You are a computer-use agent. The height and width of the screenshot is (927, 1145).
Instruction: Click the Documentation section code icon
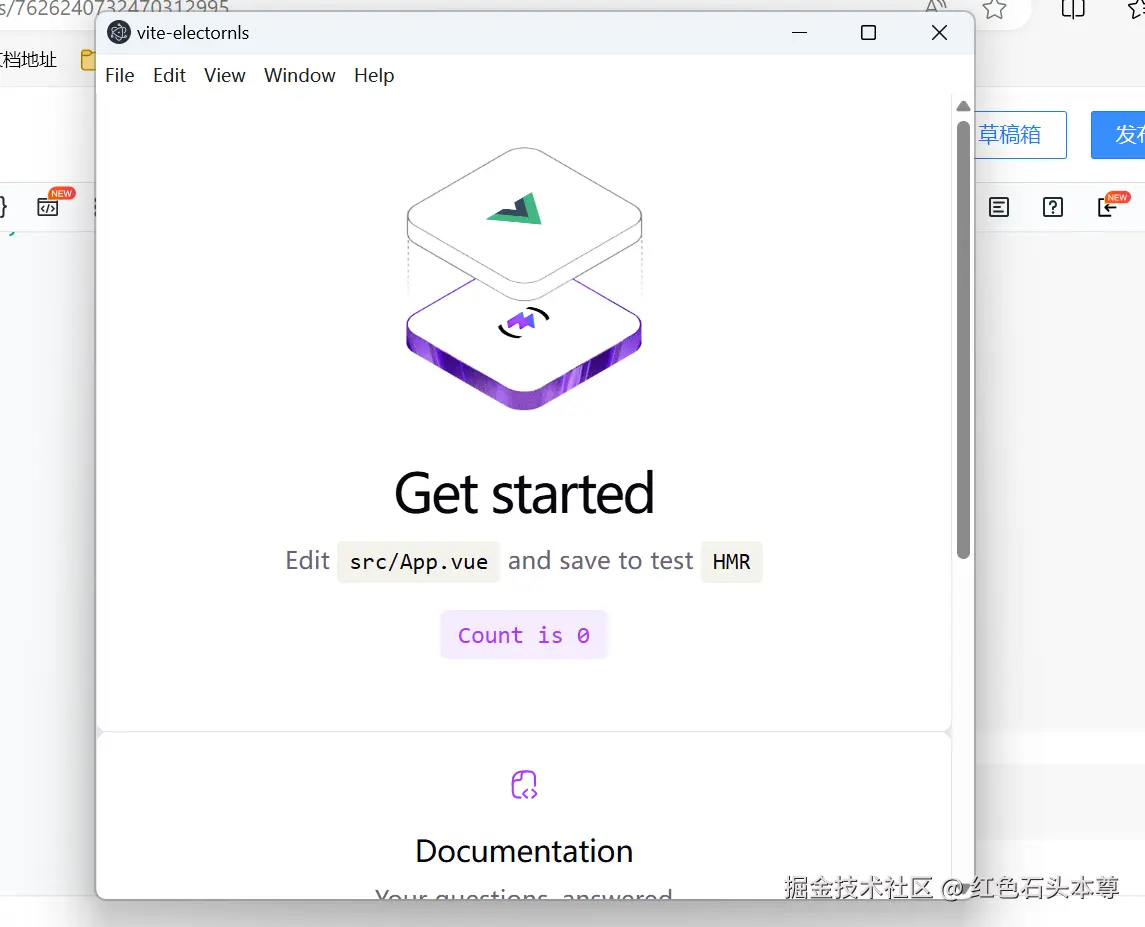click(x=524, y=785)
